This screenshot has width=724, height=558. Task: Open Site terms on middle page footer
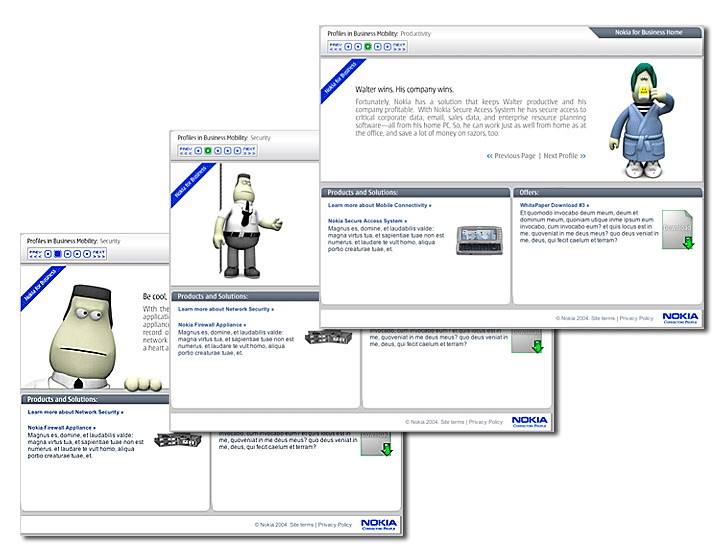(452, 422)
